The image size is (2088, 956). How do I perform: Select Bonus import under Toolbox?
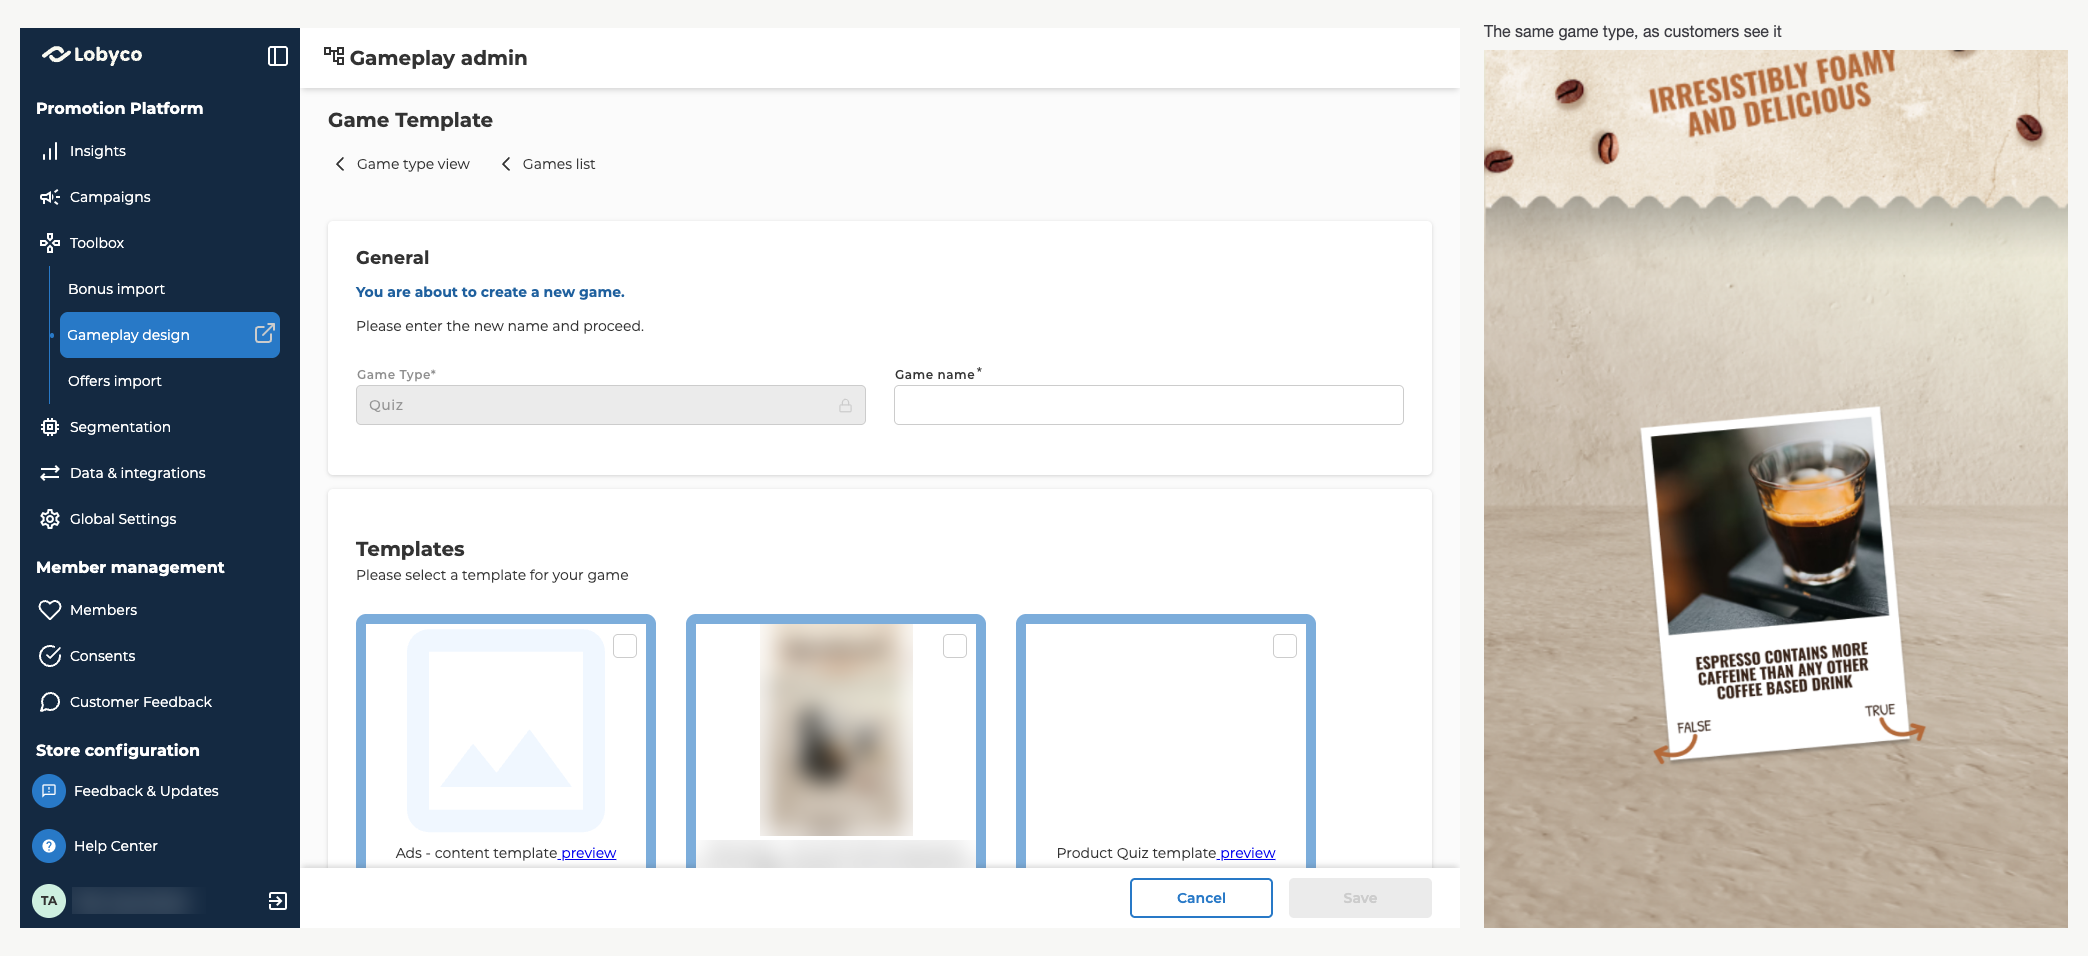point(116,289)
